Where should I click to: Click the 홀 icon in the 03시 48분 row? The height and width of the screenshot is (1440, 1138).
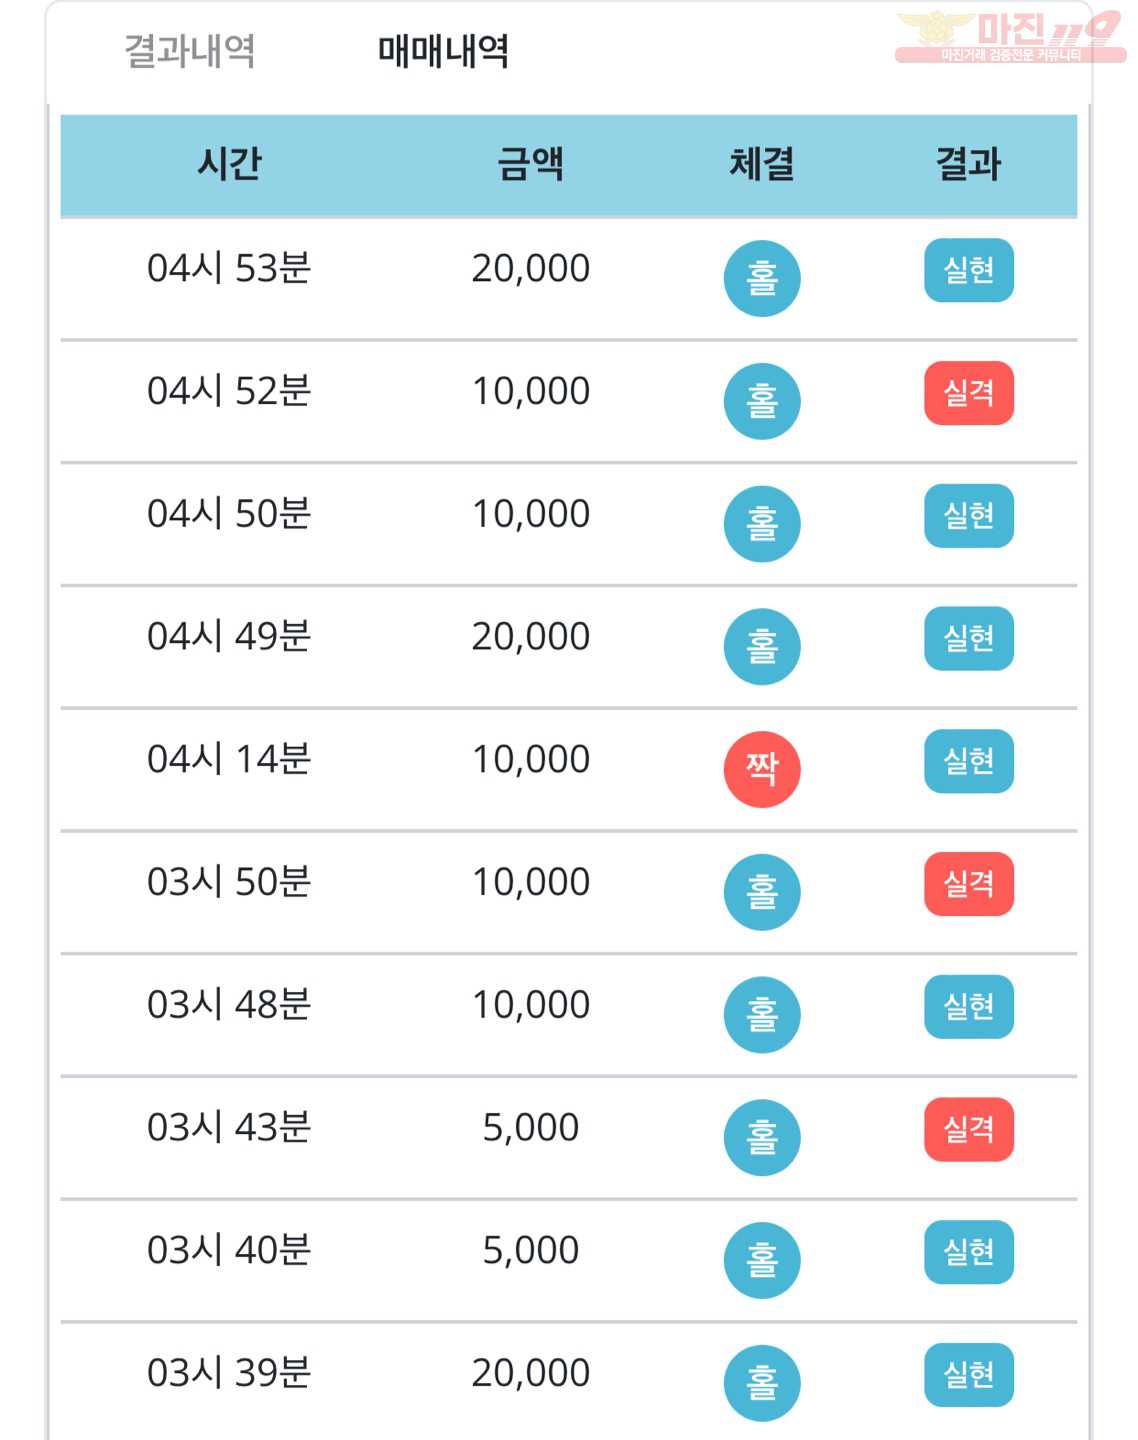click(x=762, y=1015)
